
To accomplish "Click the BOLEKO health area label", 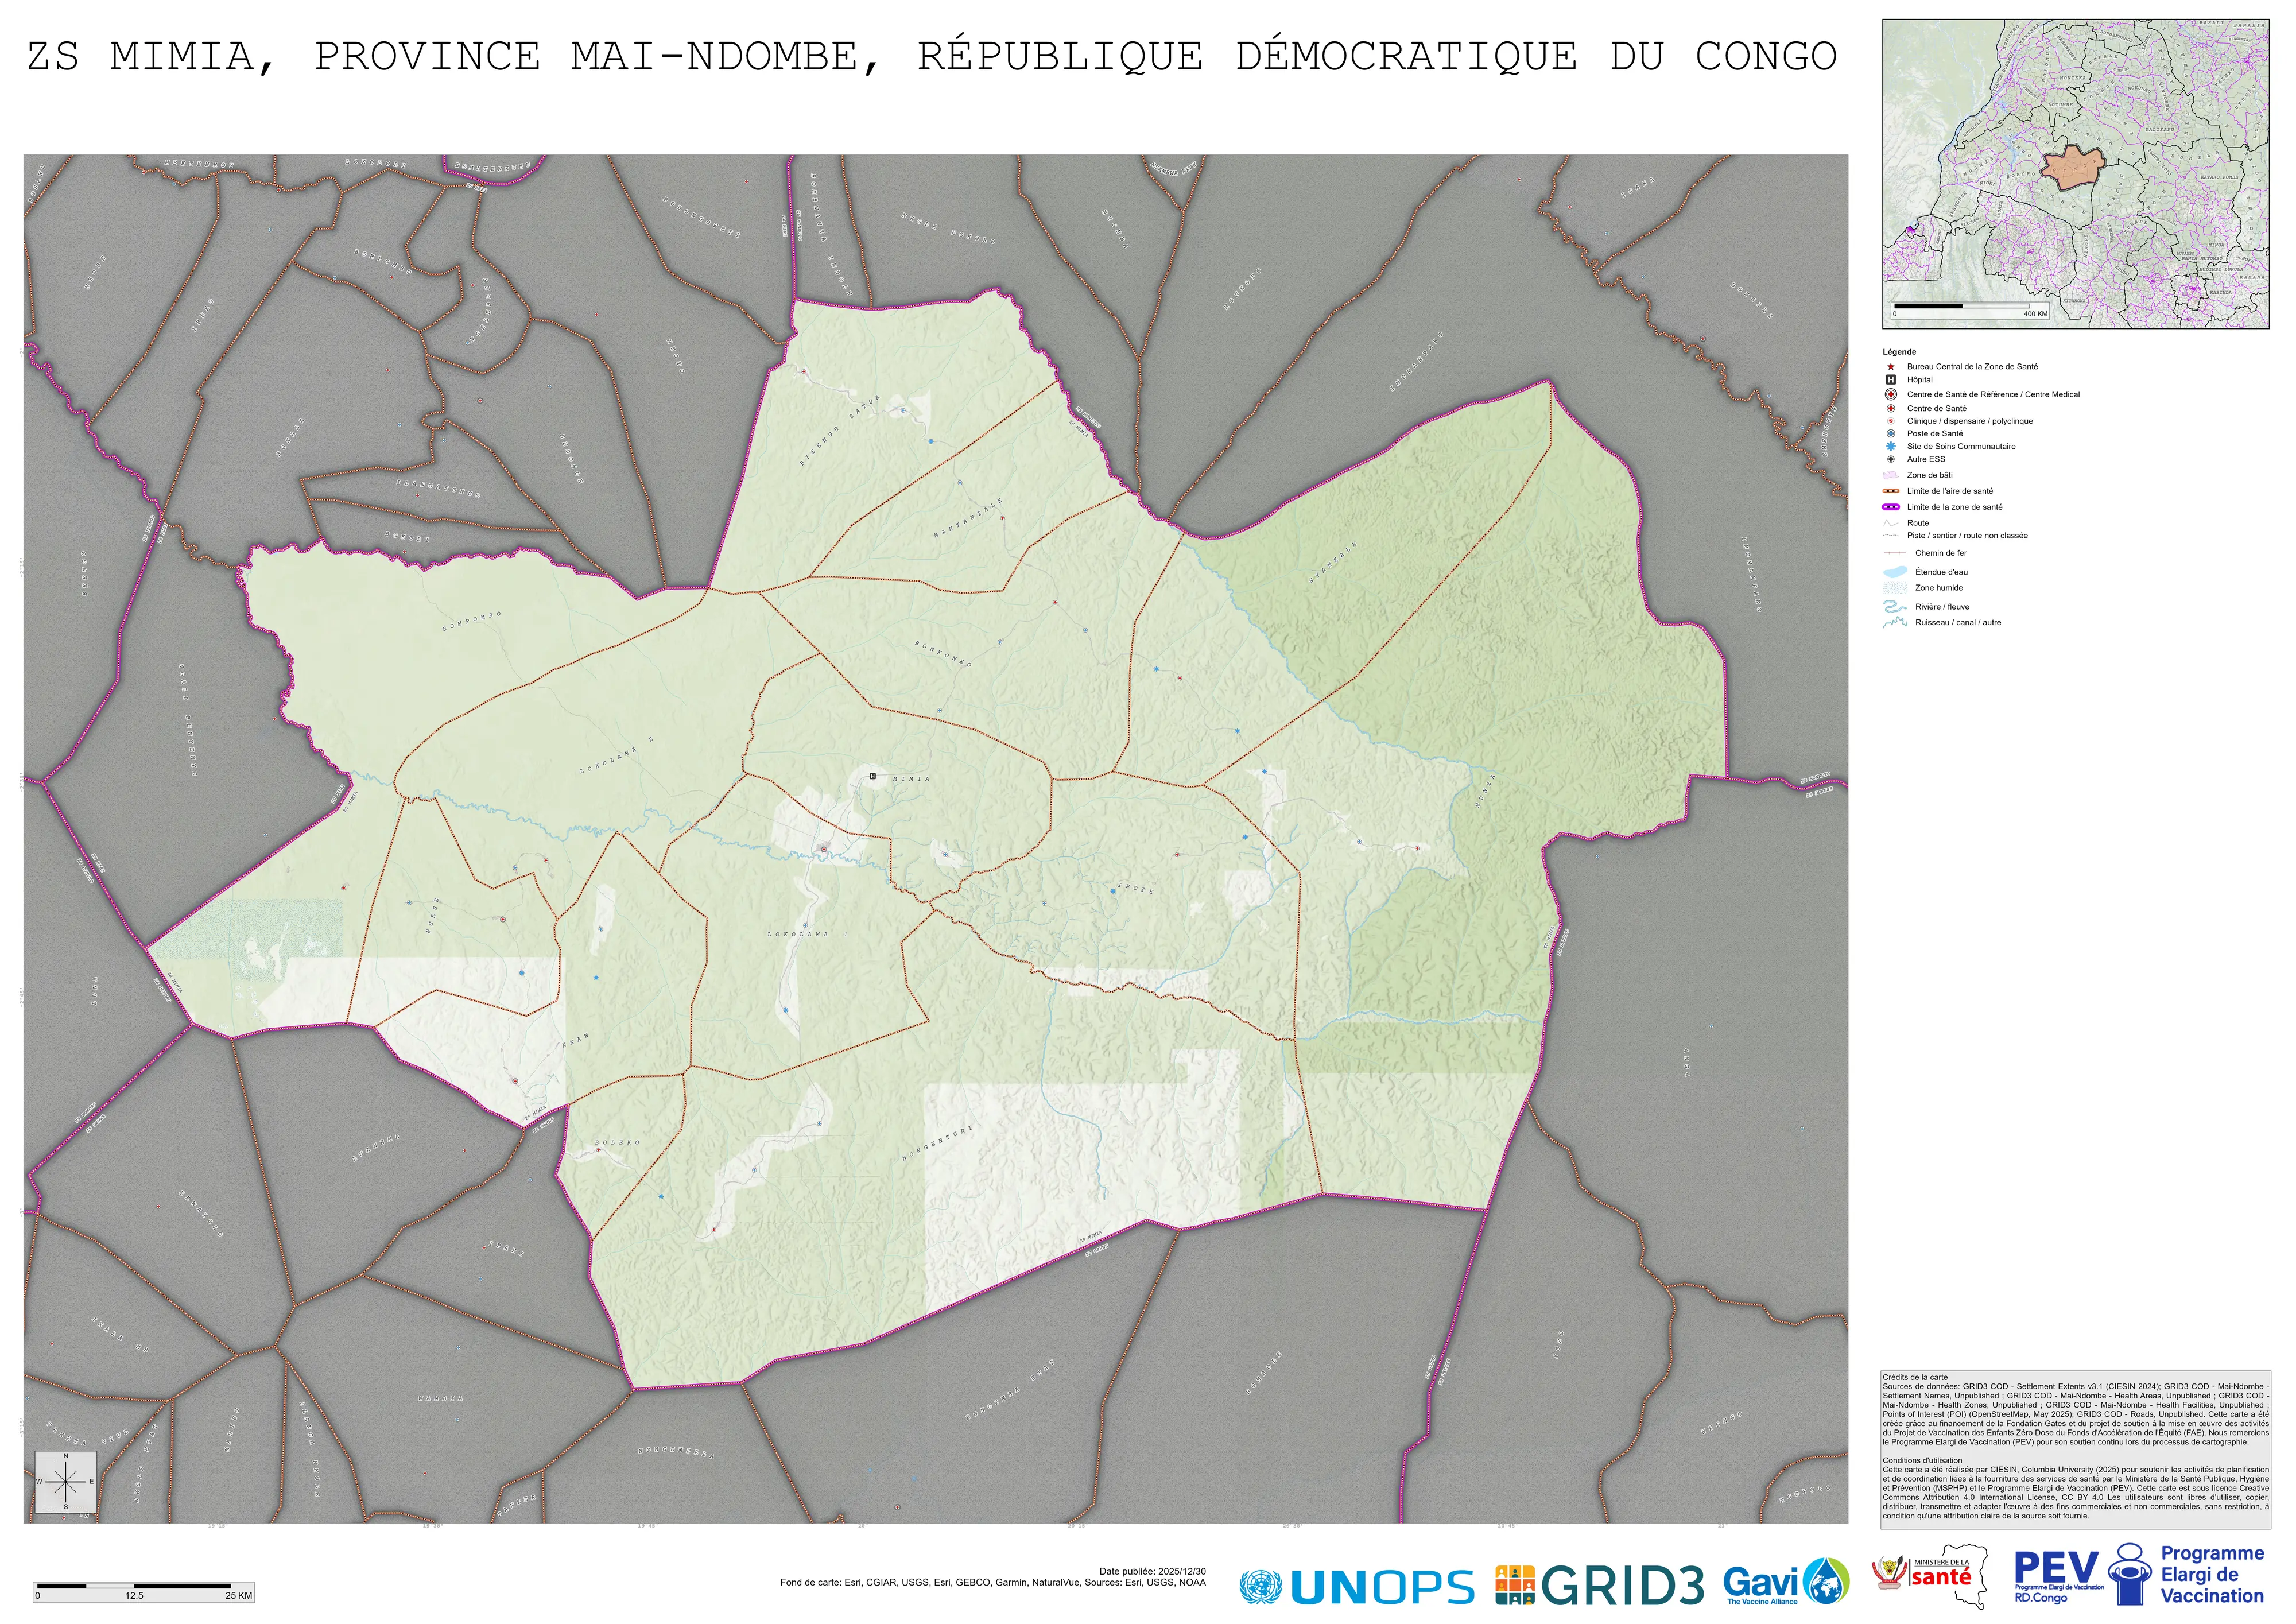I will [x=617, y=1142].
